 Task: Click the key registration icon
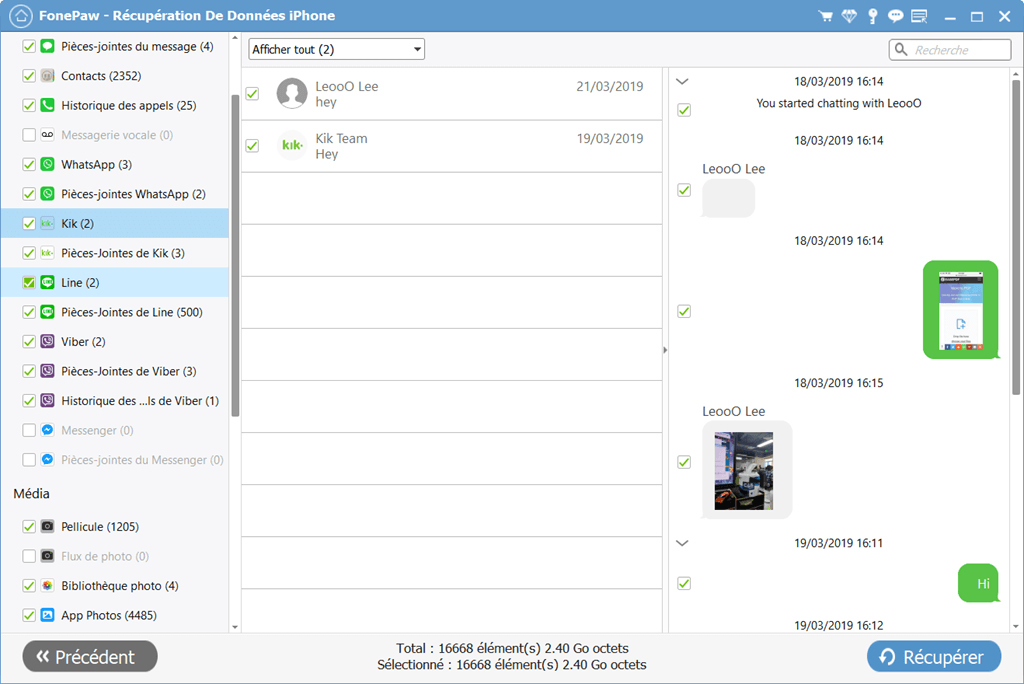[872, 16]
